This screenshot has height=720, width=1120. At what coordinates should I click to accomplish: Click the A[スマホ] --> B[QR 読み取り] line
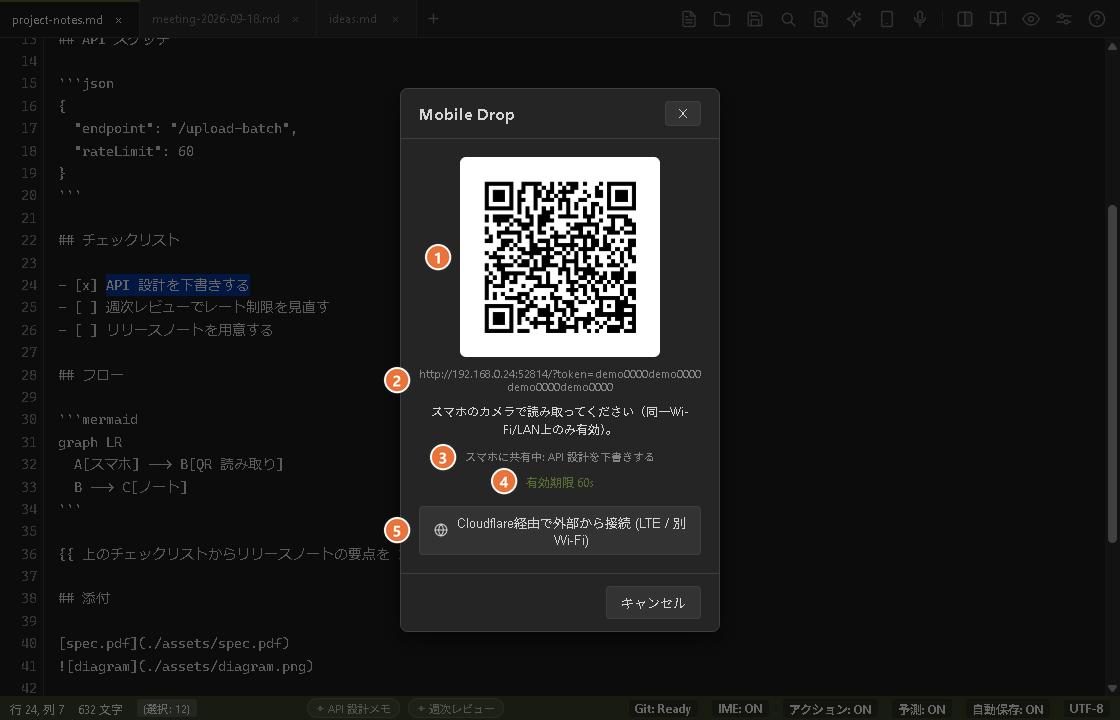[179, 464]
